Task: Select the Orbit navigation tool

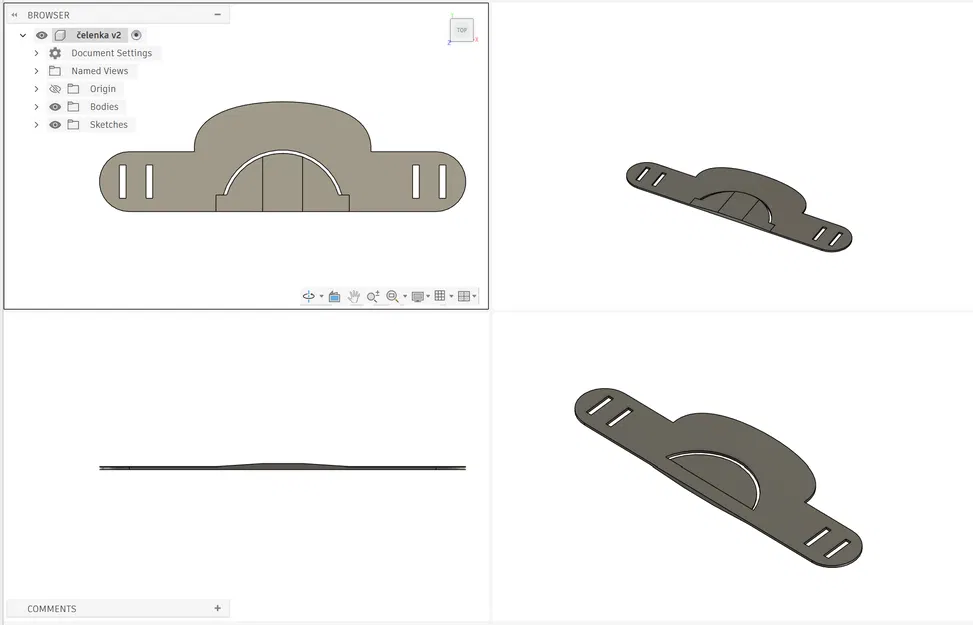Action: coord(308,296)
